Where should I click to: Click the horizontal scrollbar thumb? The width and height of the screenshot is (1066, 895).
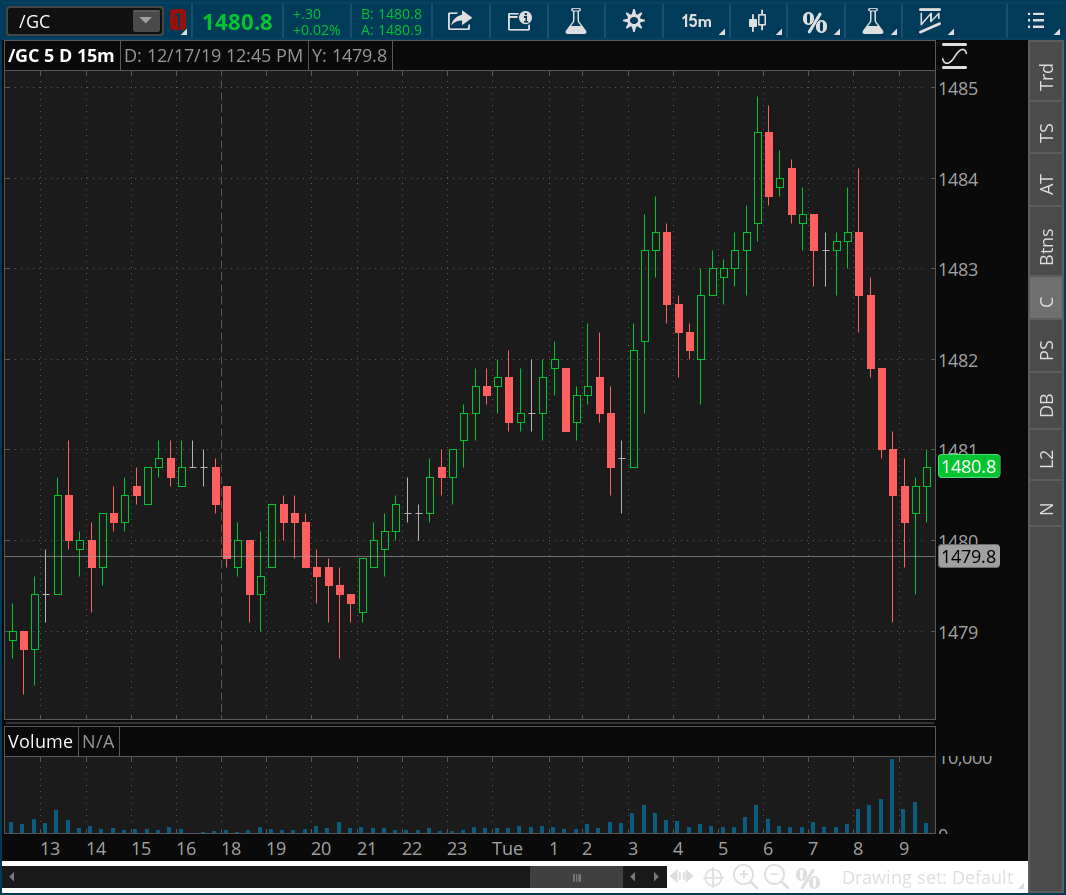(577, 877)
